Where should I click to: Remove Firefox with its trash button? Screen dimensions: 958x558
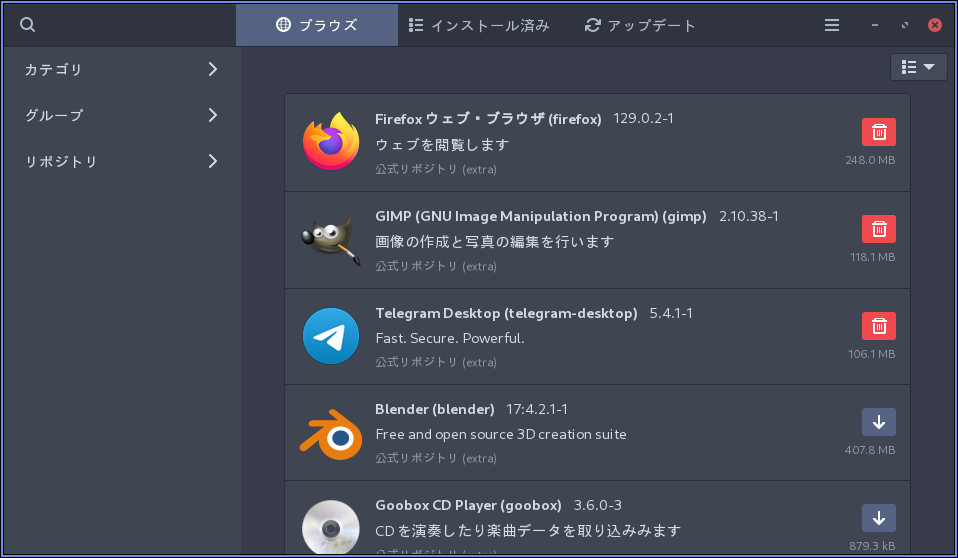(x=879, y=132)
